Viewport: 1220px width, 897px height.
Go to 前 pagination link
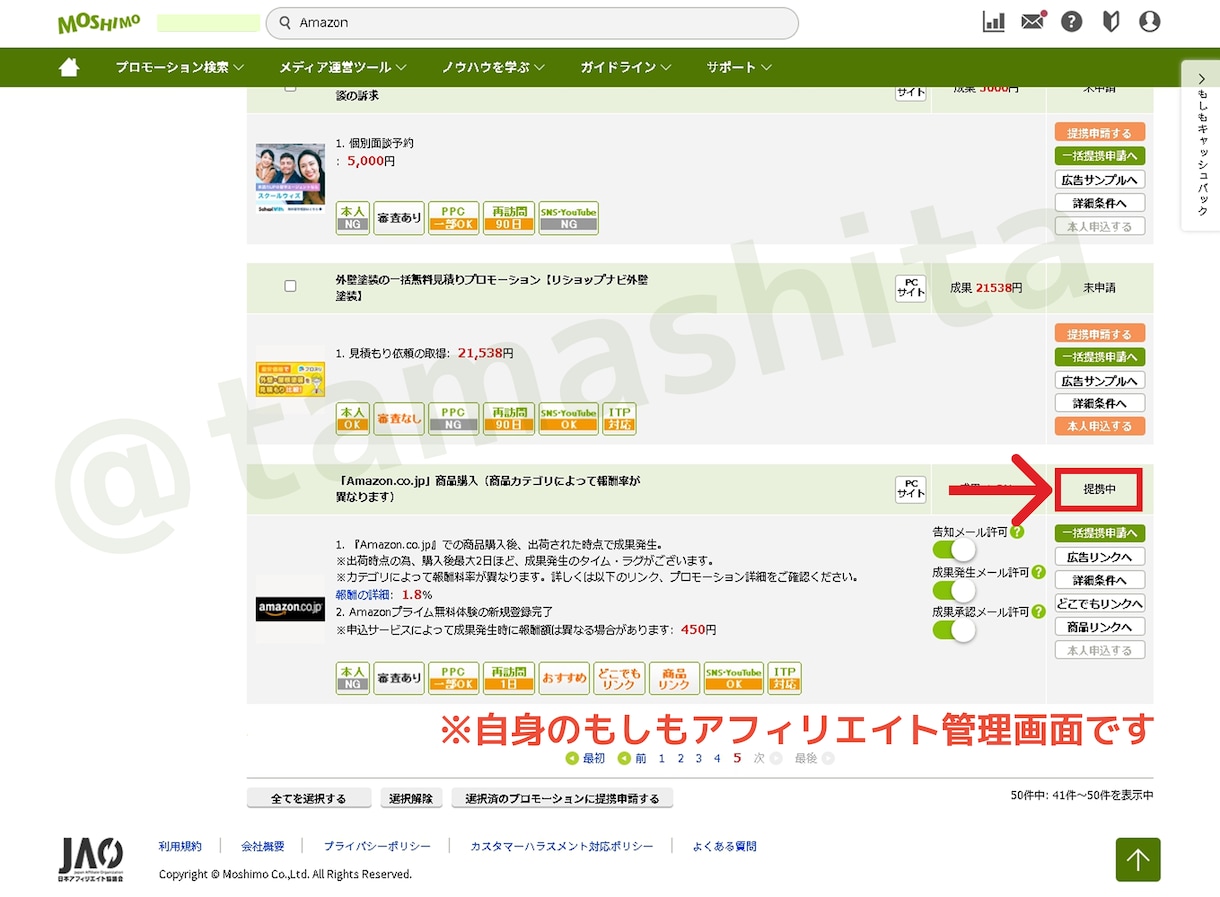click(x=633, y=759)
